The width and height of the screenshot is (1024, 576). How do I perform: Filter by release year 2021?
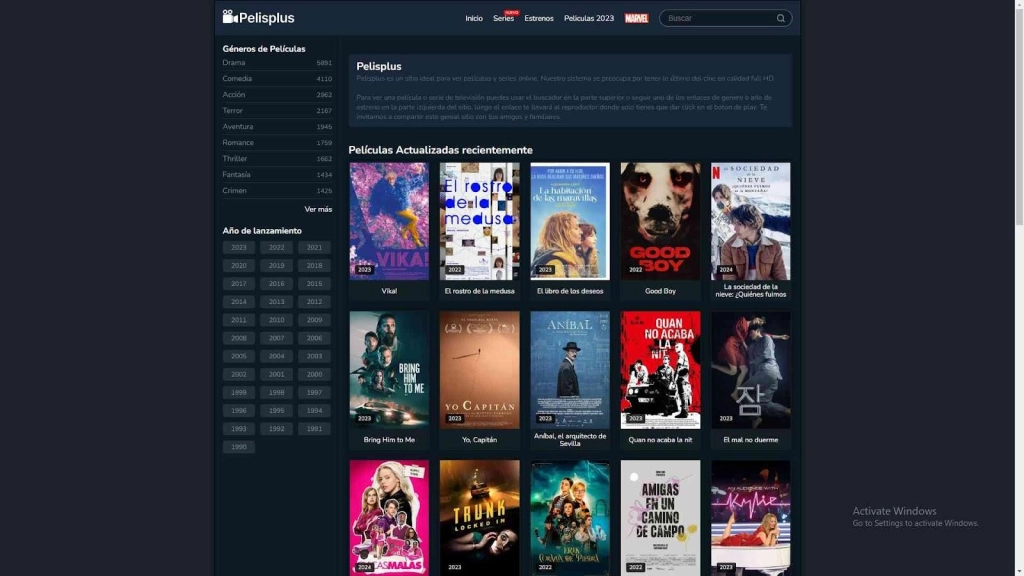coord(314,248)
